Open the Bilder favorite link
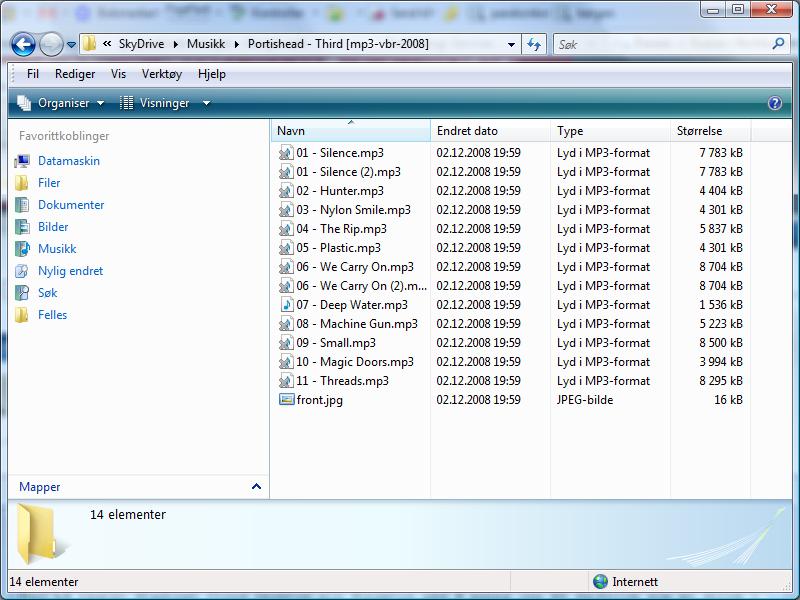Image resolution: width=800 pixels, height=600 pixels. pos(53,227)
